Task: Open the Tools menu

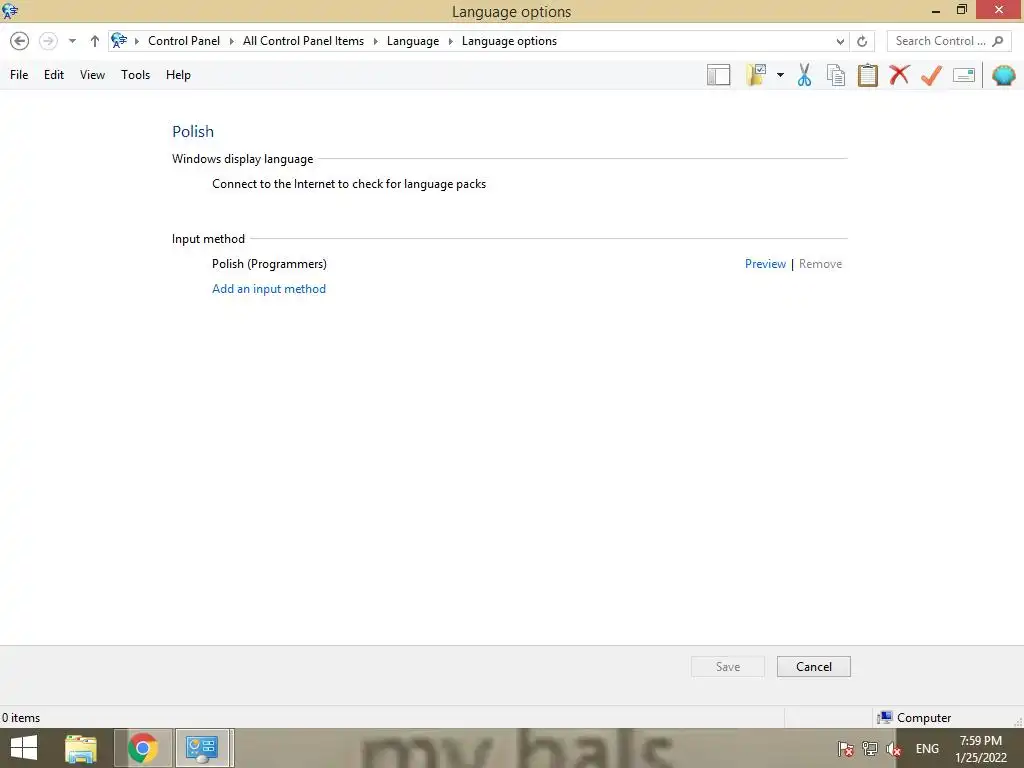Action: click(x=135, y=74)
